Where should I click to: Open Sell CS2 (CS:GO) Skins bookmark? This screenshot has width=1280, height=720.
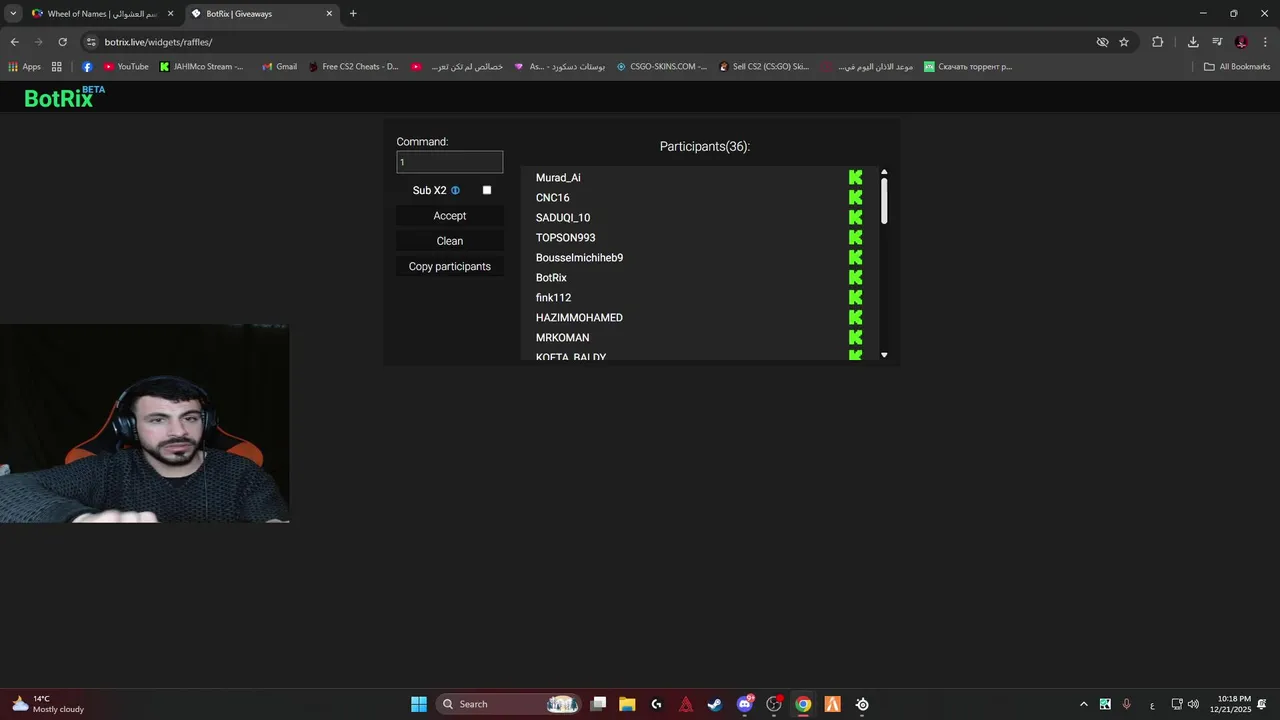pyautogui.click(x=764, y=67)
